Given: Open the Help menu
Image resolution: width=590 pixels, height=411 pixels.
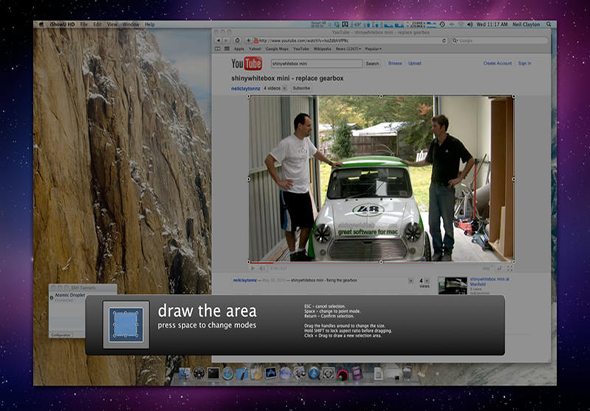Looking at the screenshot, I should tap(150, 24).
